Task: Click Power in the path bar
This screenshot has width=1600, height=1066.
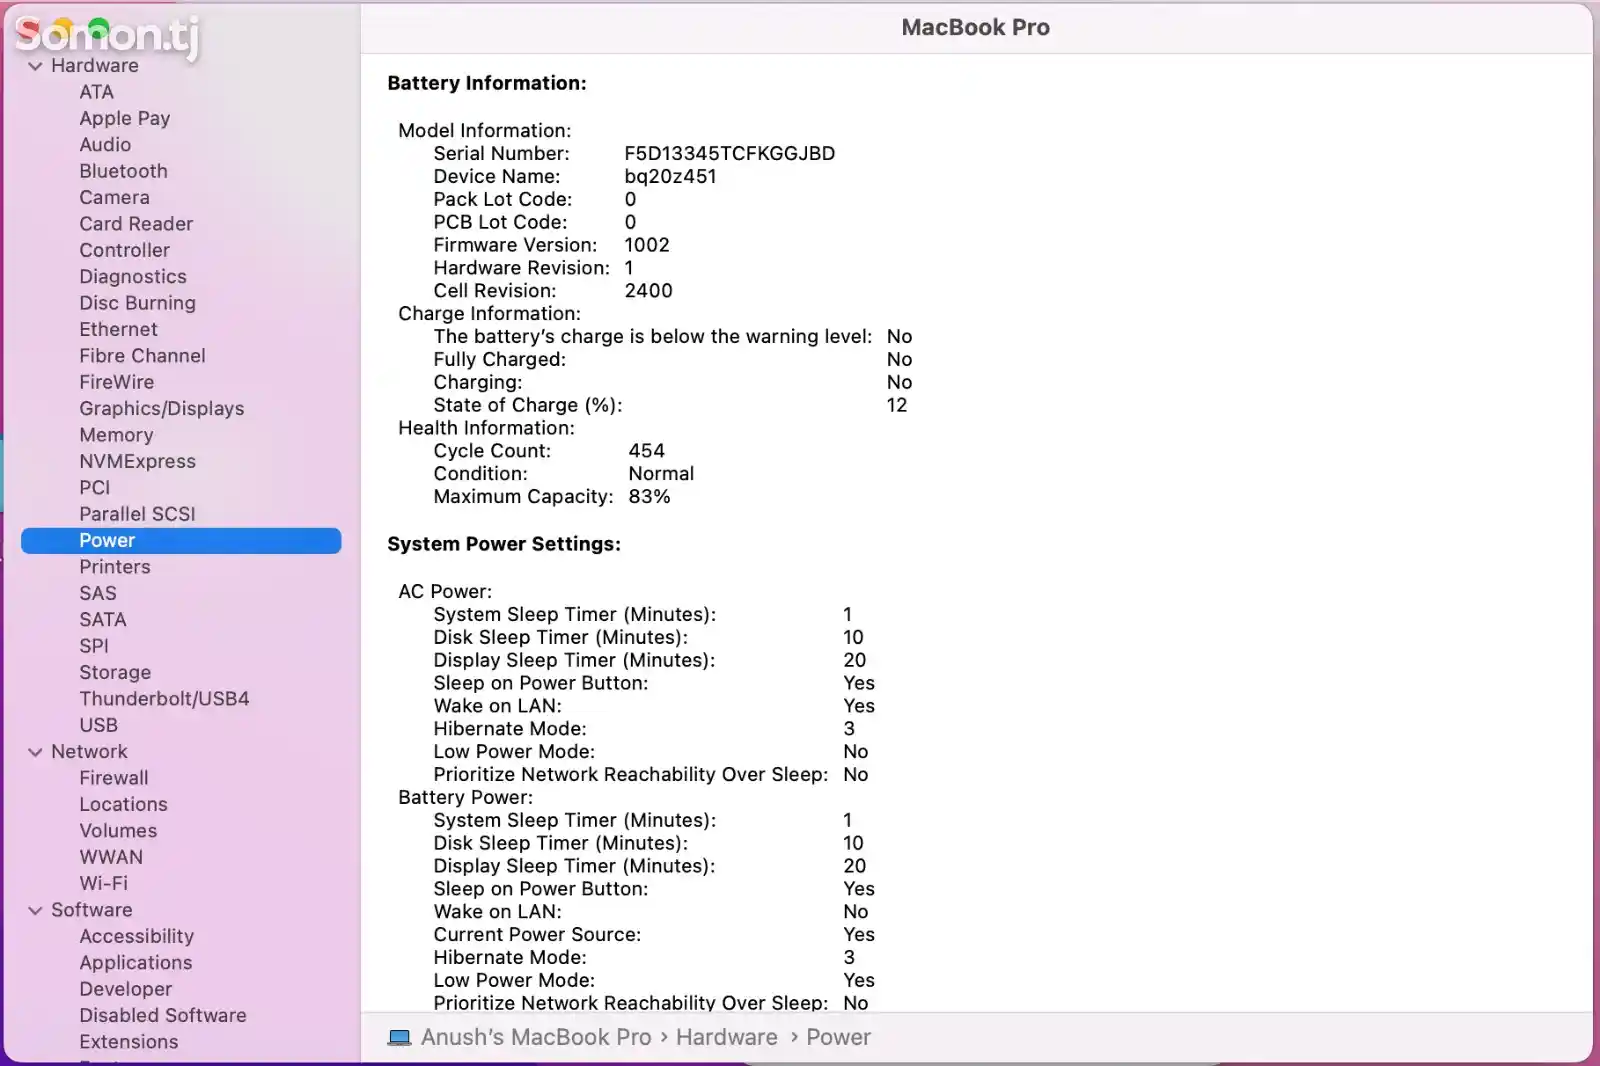Action: [838, 1038]
